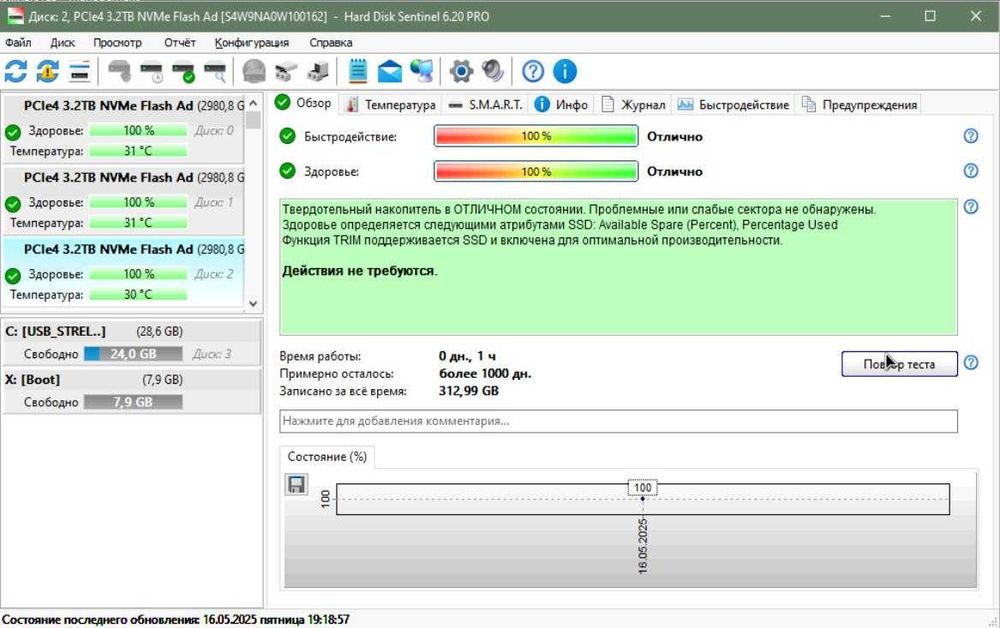Click the Повтор теста button
Image resolution: width=1000 pixels, height=628 pixels.
click(x=899, y=364)
